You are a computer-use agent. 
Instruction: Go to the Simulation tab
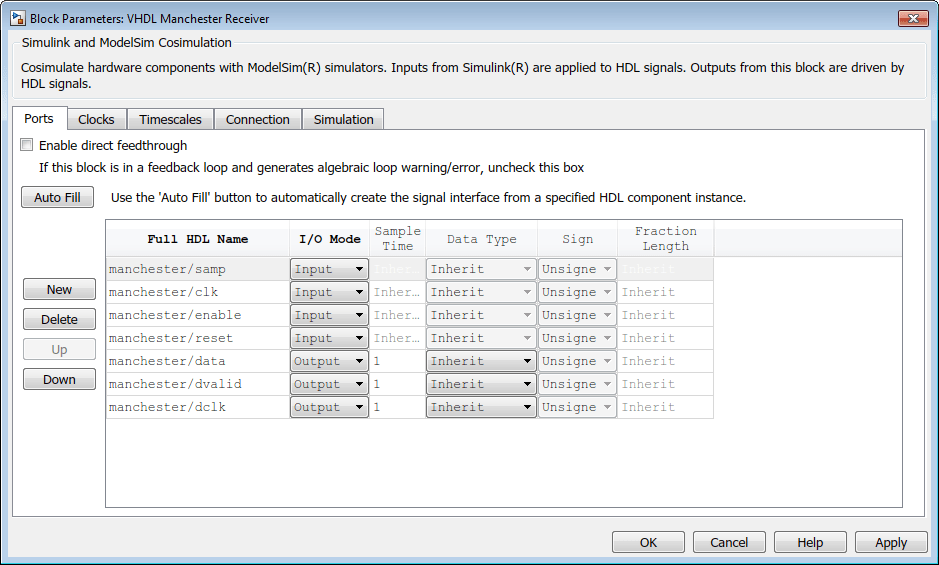coord(344,119)
